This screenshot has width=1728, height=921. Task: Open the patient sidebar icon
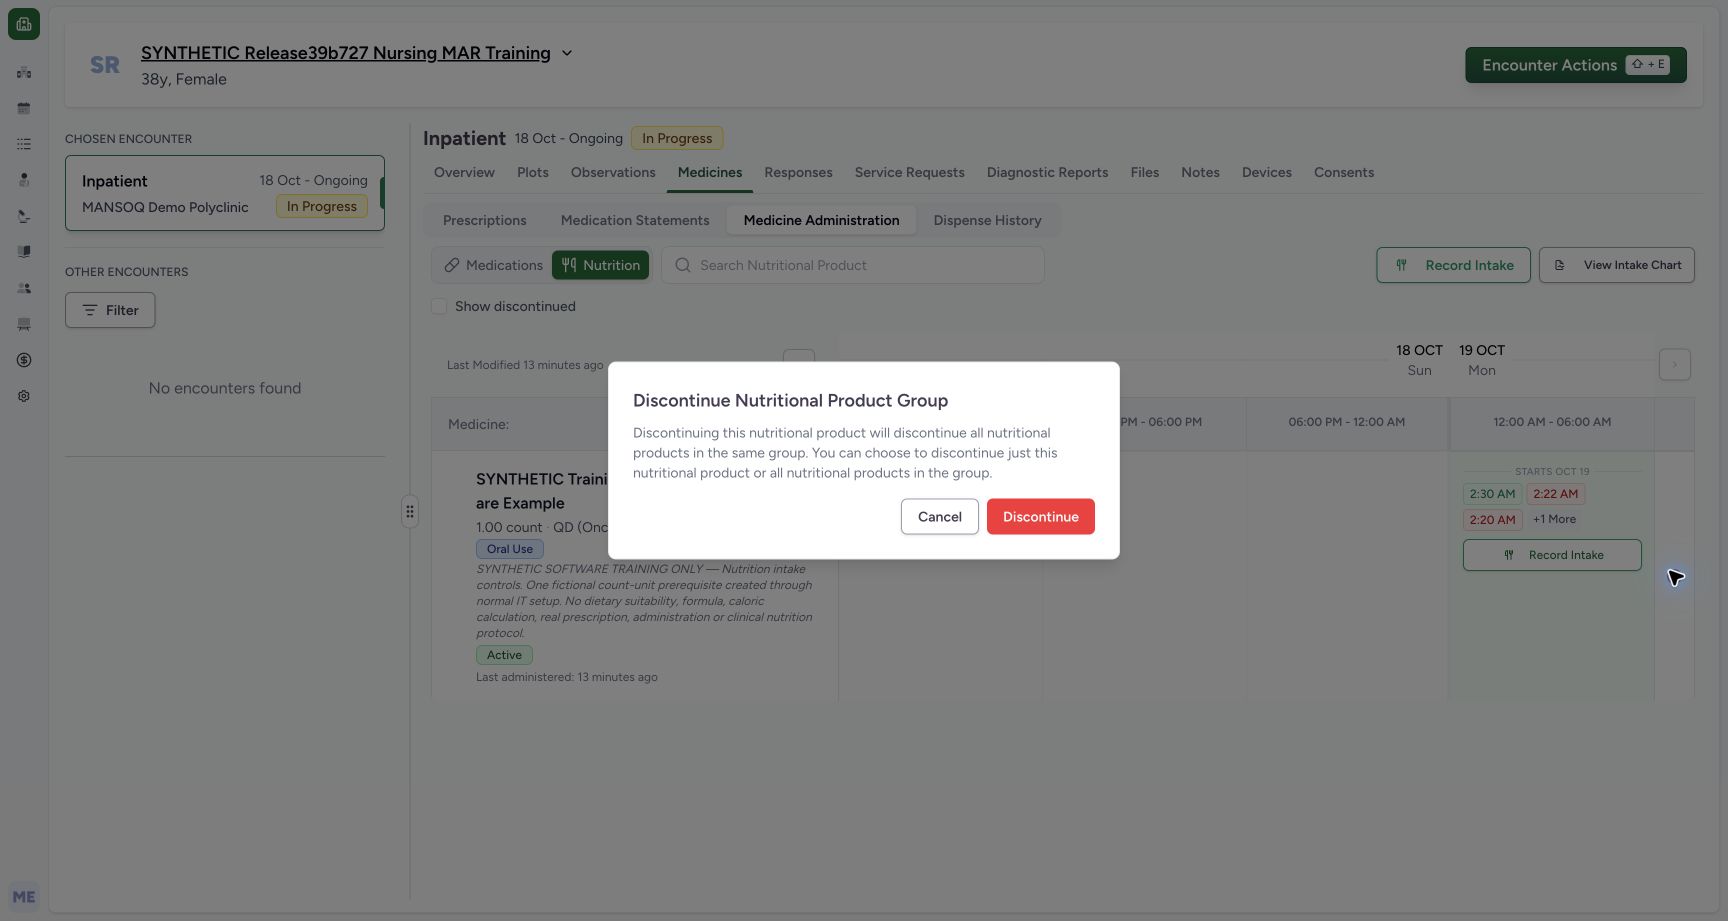click(x=24, y=180)
